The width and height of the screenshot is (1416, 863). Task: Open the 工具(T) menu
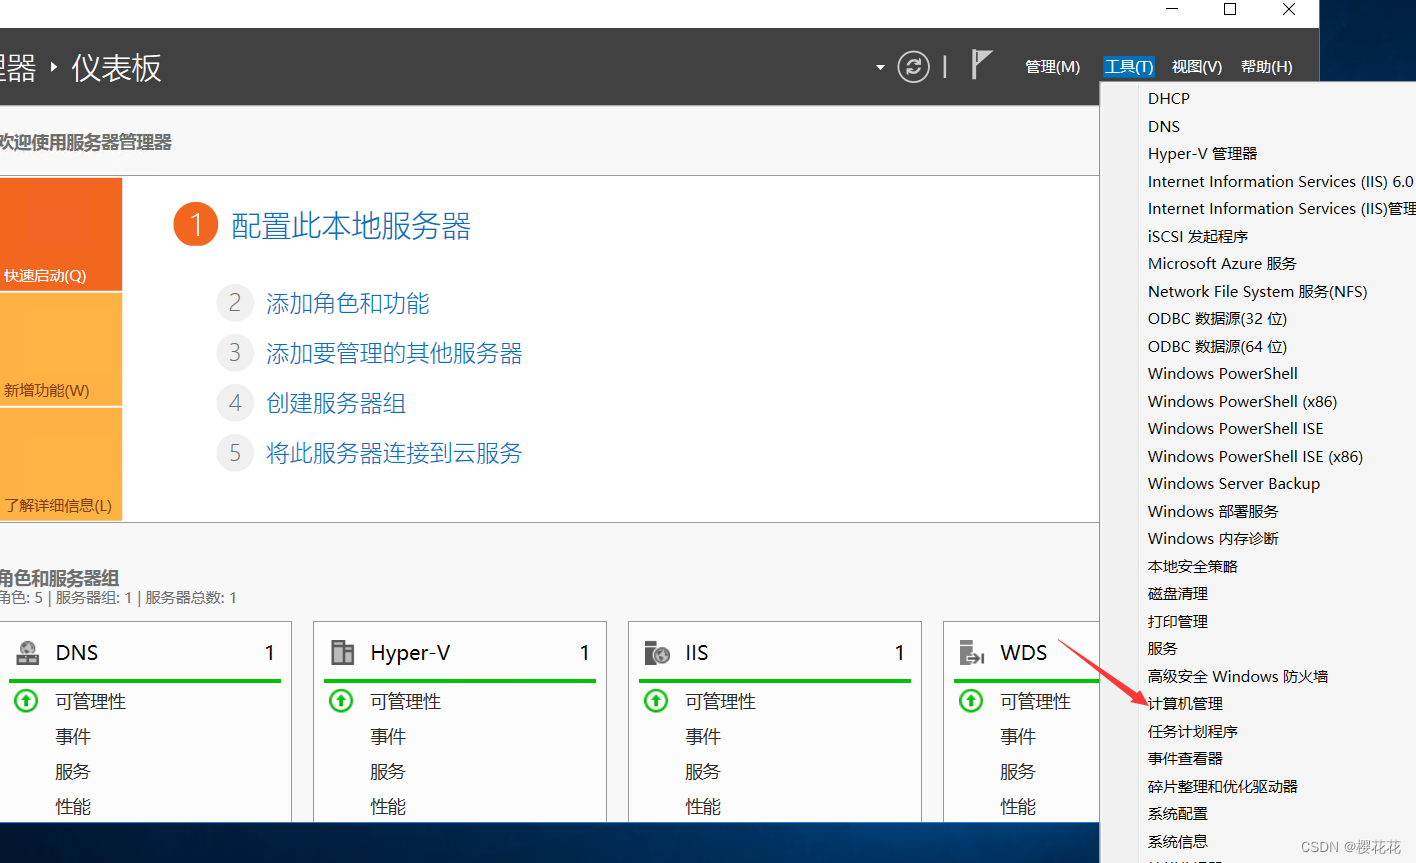pyautogui.click(x=1129, y=67)
